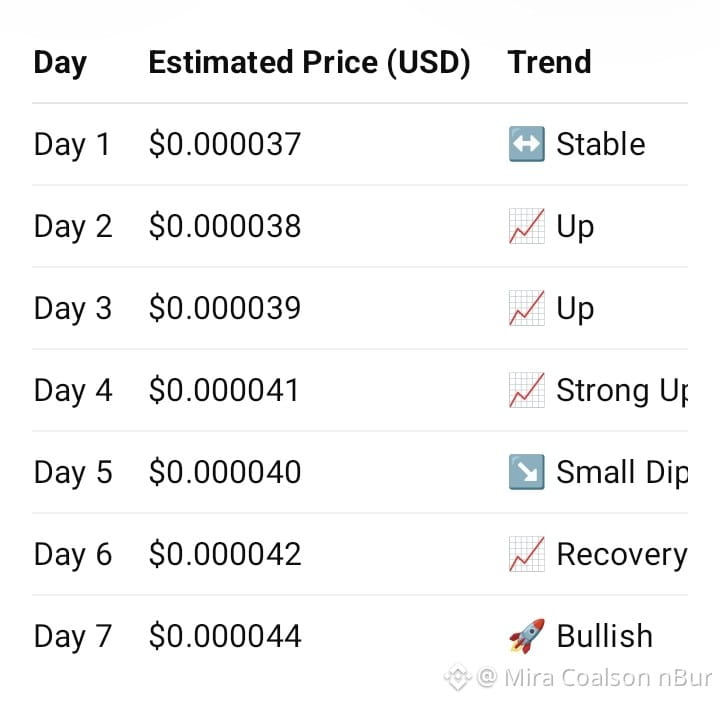Select the Estimated Price (USD) header
Viewport: 720px width, 702px height.
(x=309, y=62)
